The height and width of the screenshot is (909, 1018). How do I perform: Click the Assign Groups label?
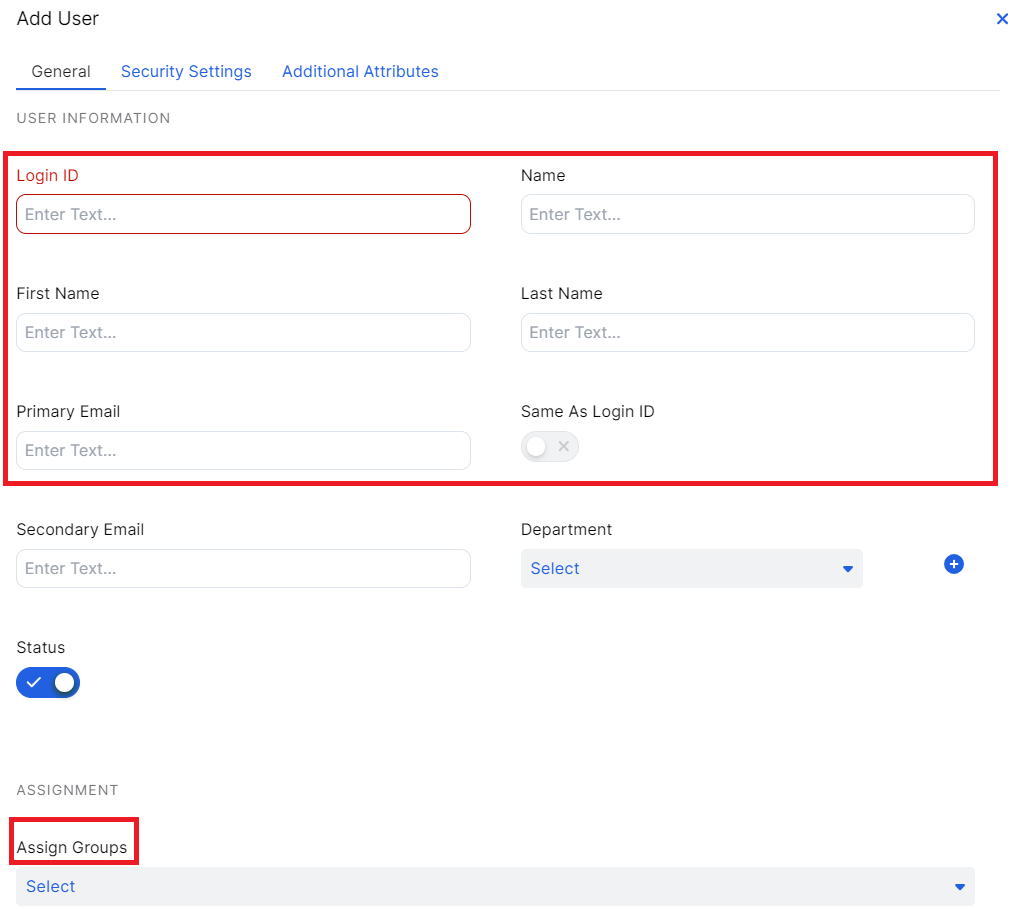pos(72,848)
